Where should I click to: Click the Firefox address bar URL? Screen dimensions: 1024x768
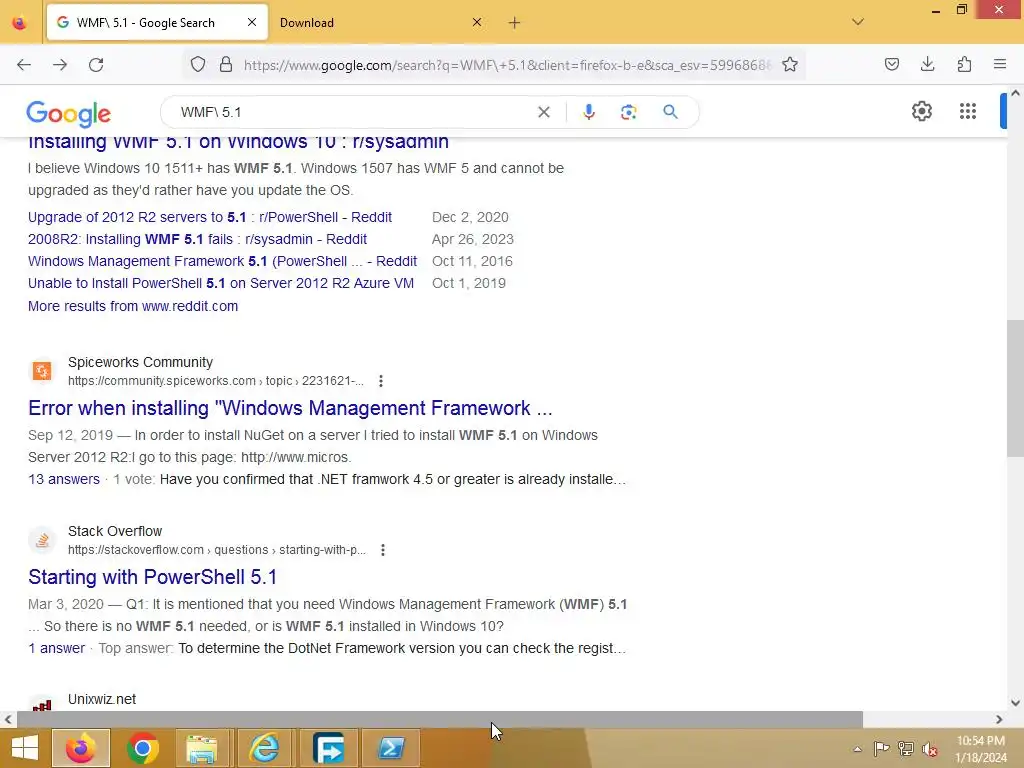pyautogui.click(x=507, y=65)
